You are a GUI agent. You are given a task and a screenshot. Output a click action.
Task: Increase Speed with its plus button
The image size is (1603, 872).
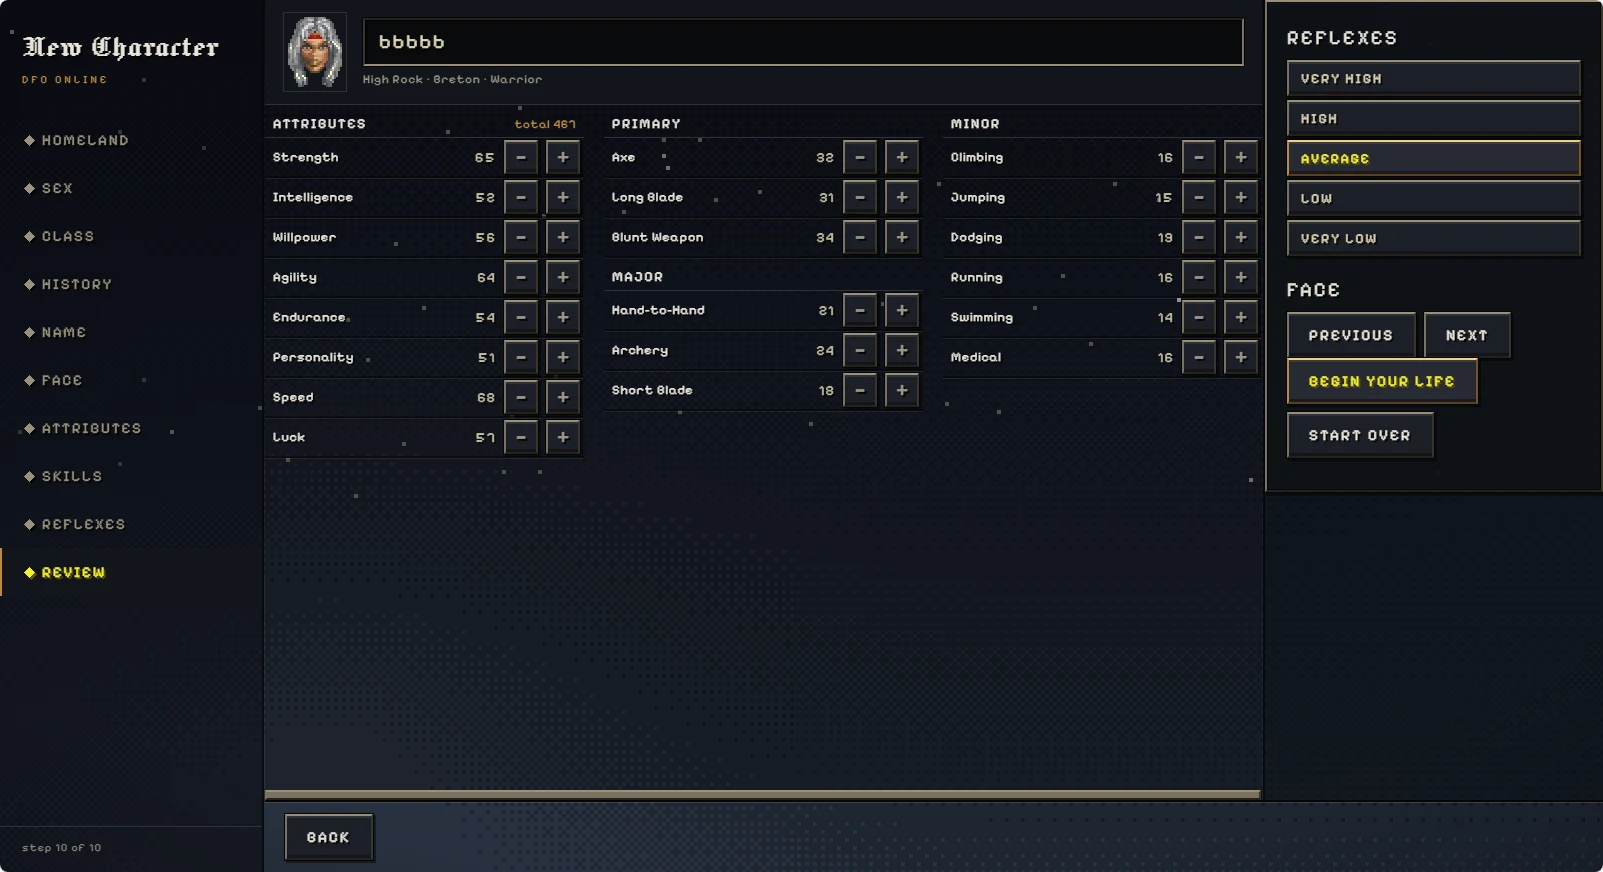pyautogui.click(x=563, y=397)
